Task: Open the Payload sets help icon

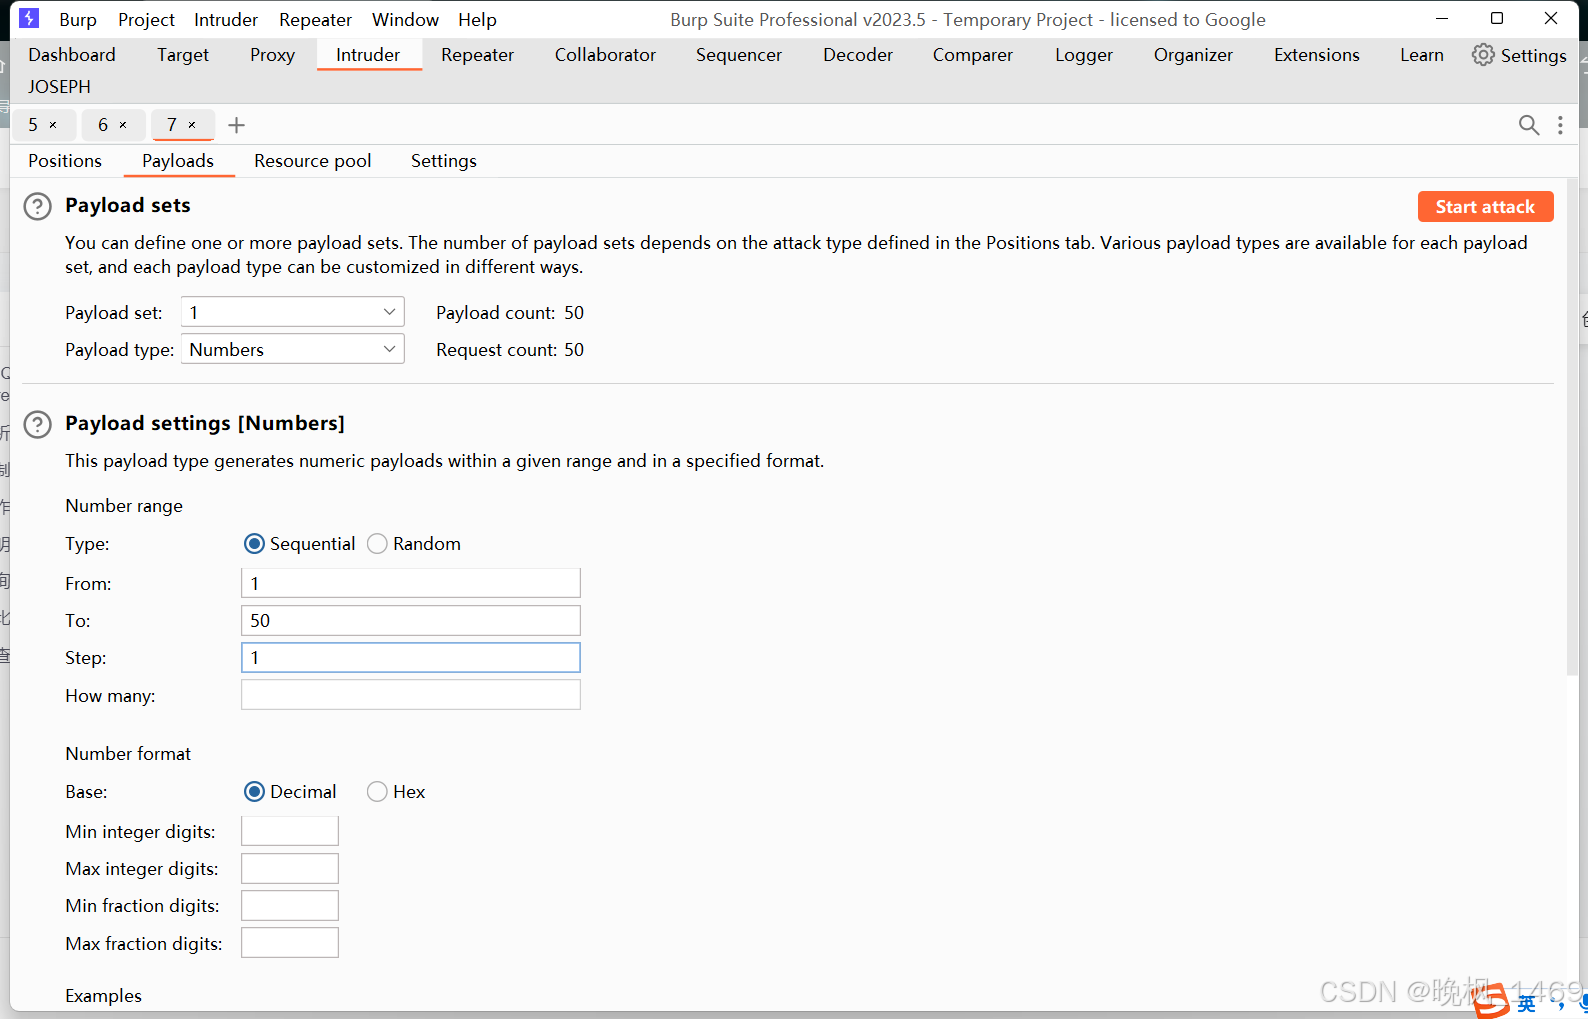Action: [37, 206]
